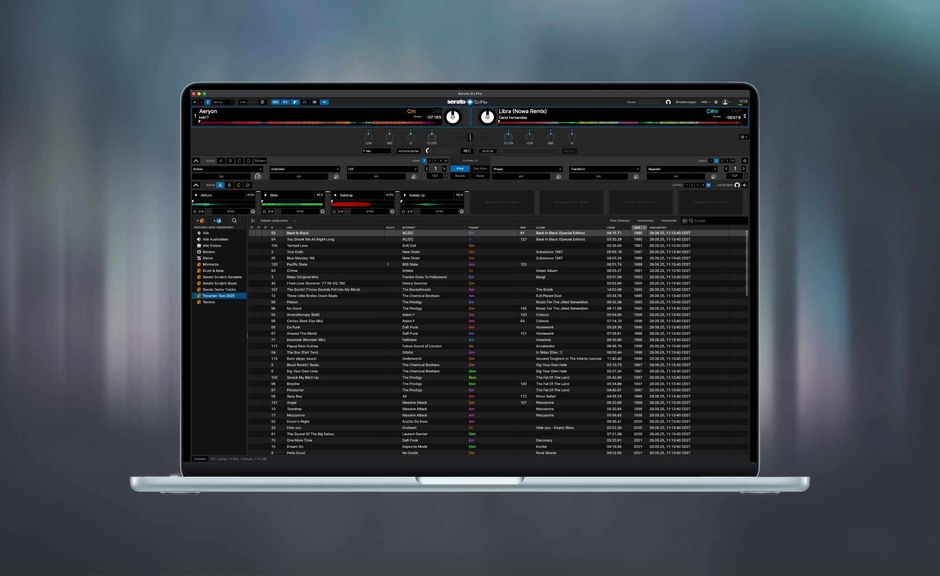Play the Airhorn sampler slot
Screen dimensions: 940x576
[x=196, y=195]
